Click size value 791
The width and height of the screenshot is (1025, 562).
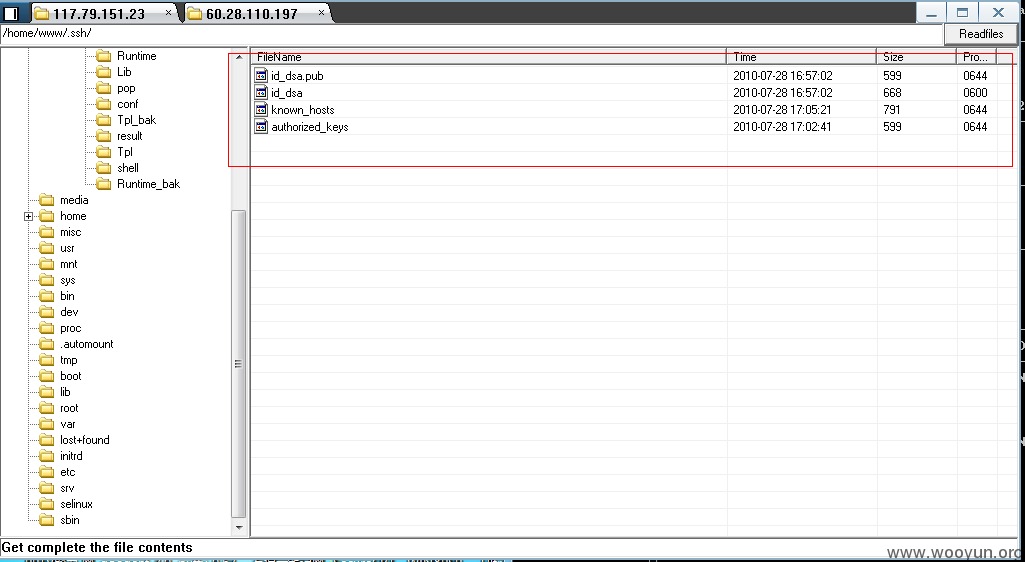tap(892, 110)
